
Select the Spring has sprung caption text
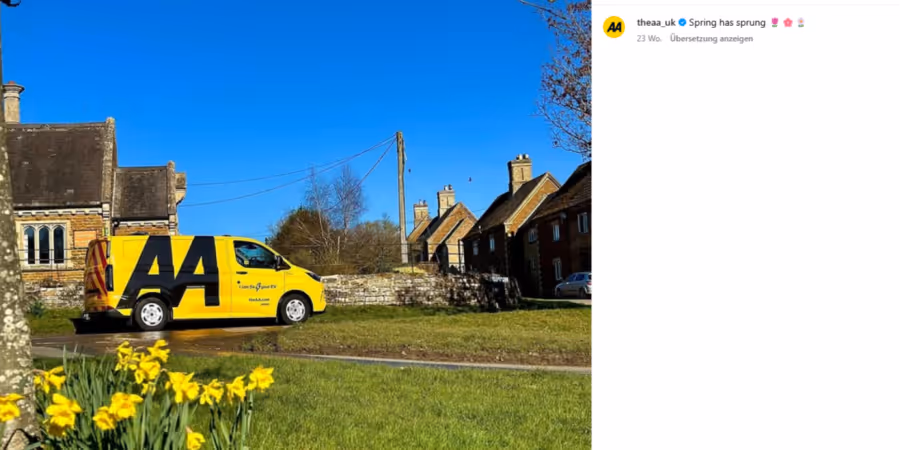pyautogui.click(x=727, y=22)
